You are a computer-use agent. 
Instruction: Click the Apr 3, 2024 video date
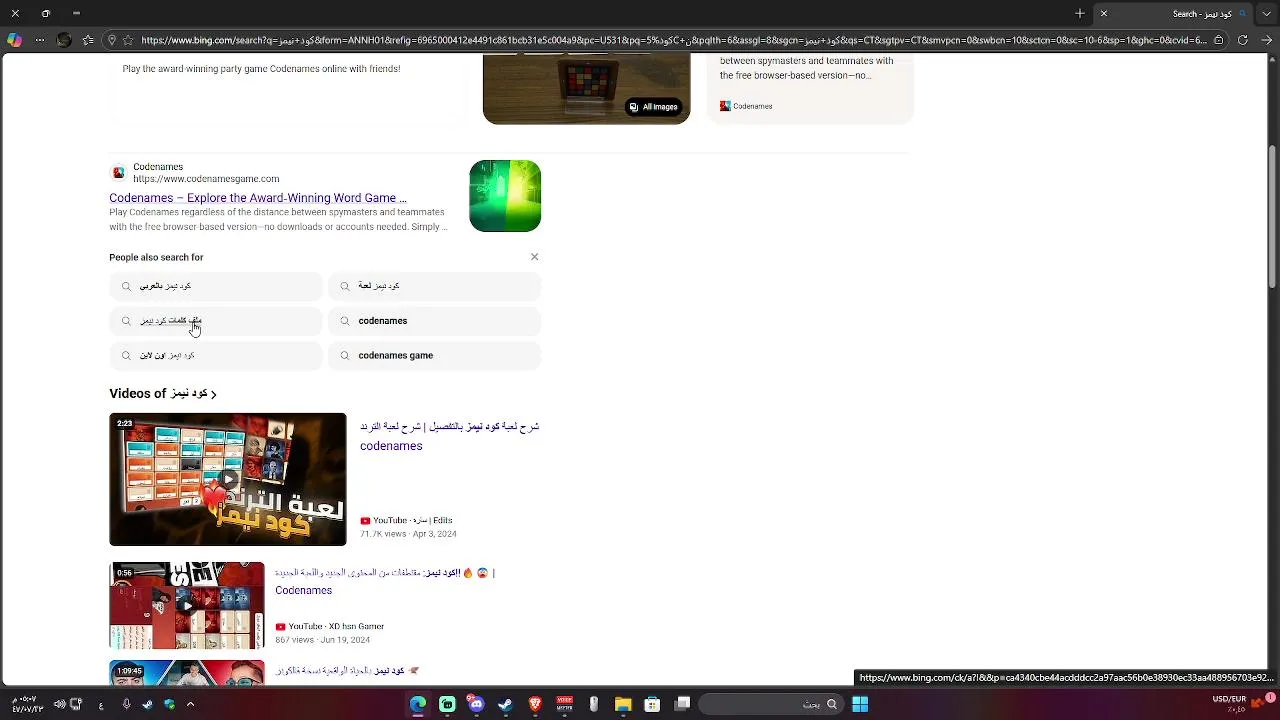[435, 534]
